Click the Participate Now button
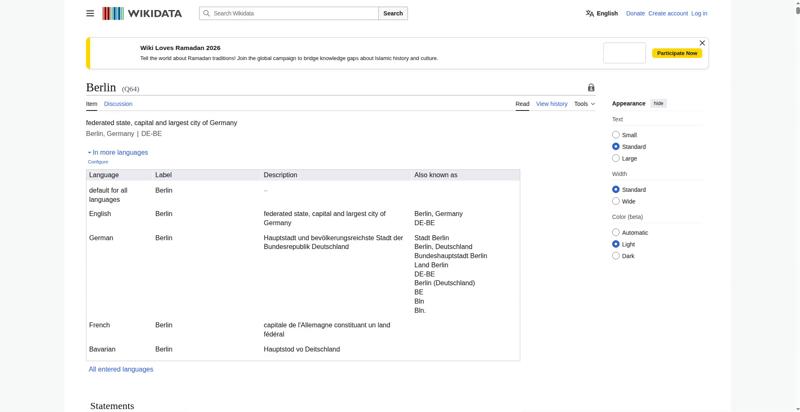Image resolution: width=800 pixels, height=412 pixels. click(677, 53)
